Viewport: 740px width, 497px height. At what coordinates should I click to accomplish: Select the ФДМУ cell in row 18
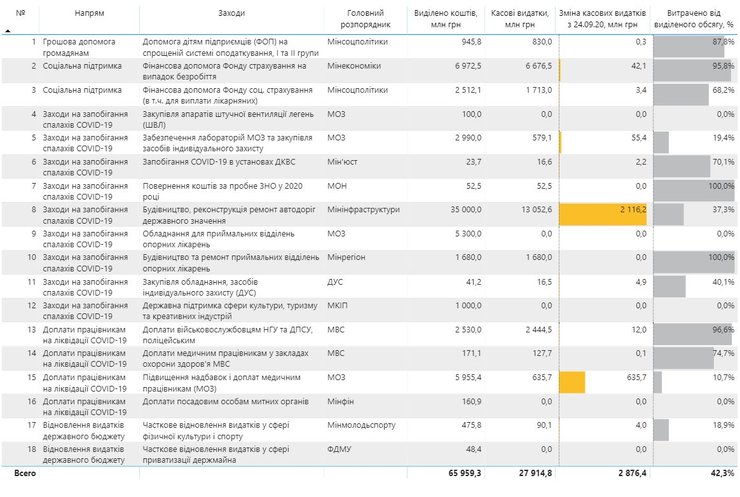point(341,448)
